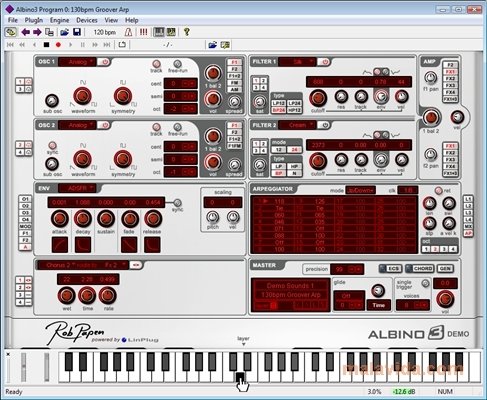Open the View menu
487x400 pixels.
(111, 20)
